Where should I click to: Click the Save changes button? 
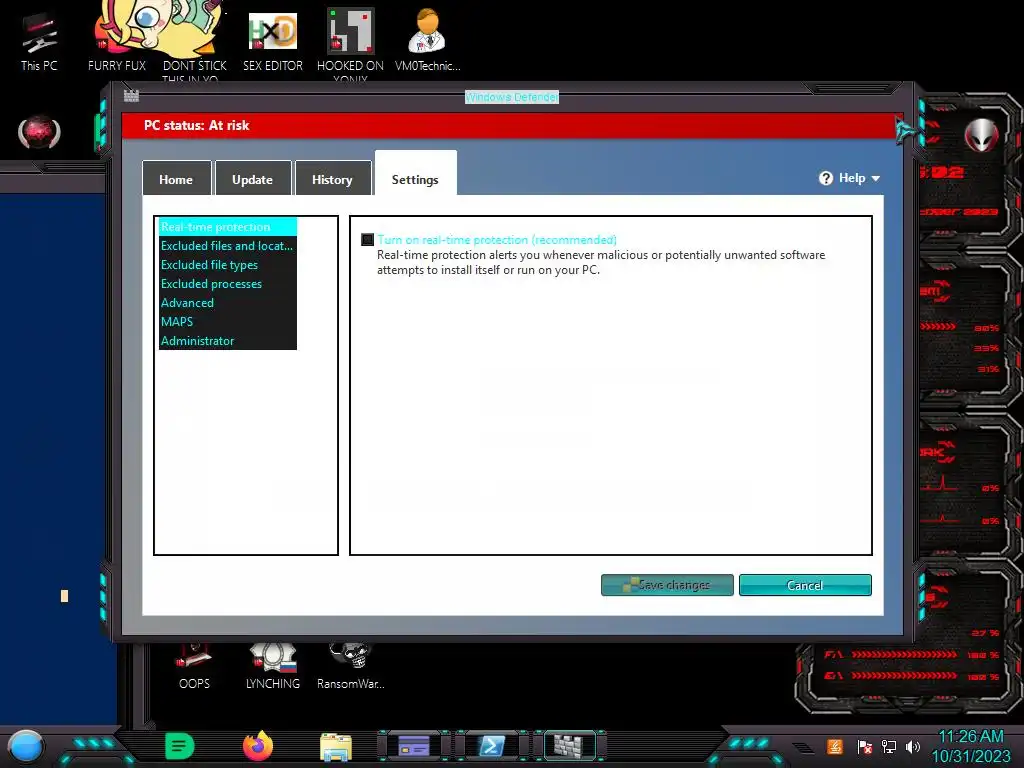(667, 585)
